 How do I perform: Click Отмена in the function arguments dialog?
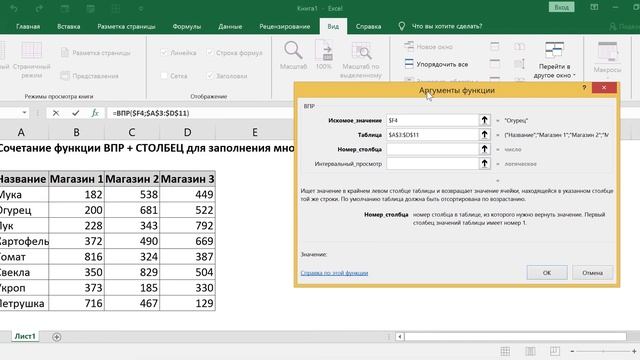point(592,273)
